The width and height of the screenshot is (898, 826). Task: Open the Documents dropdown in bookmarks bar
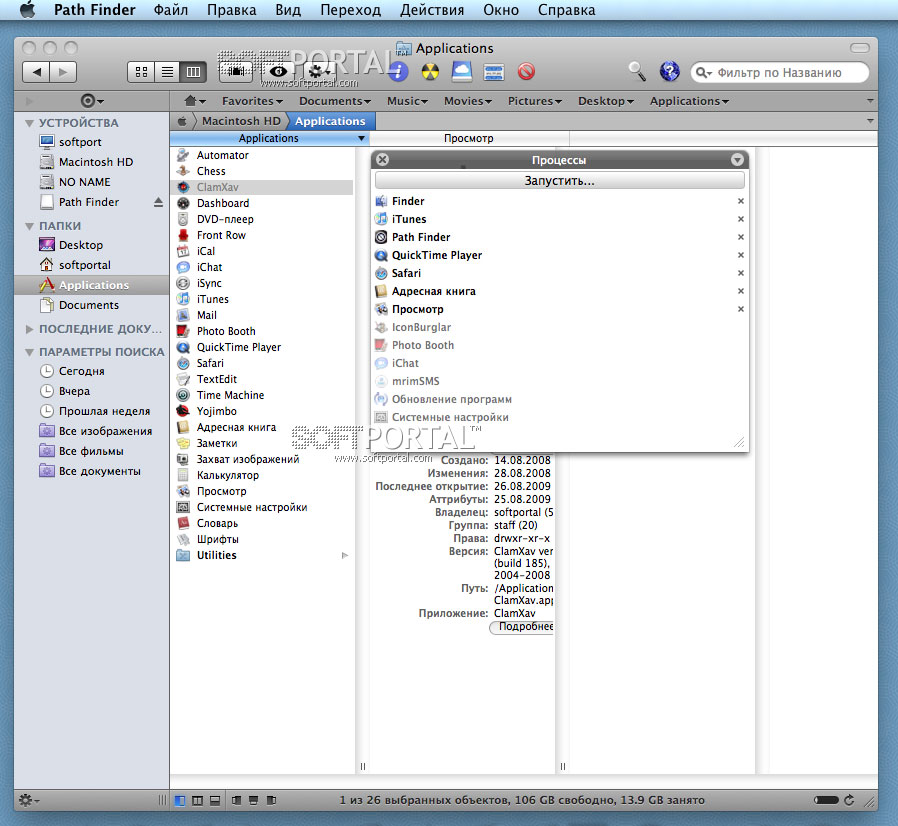tap(334, 101)
